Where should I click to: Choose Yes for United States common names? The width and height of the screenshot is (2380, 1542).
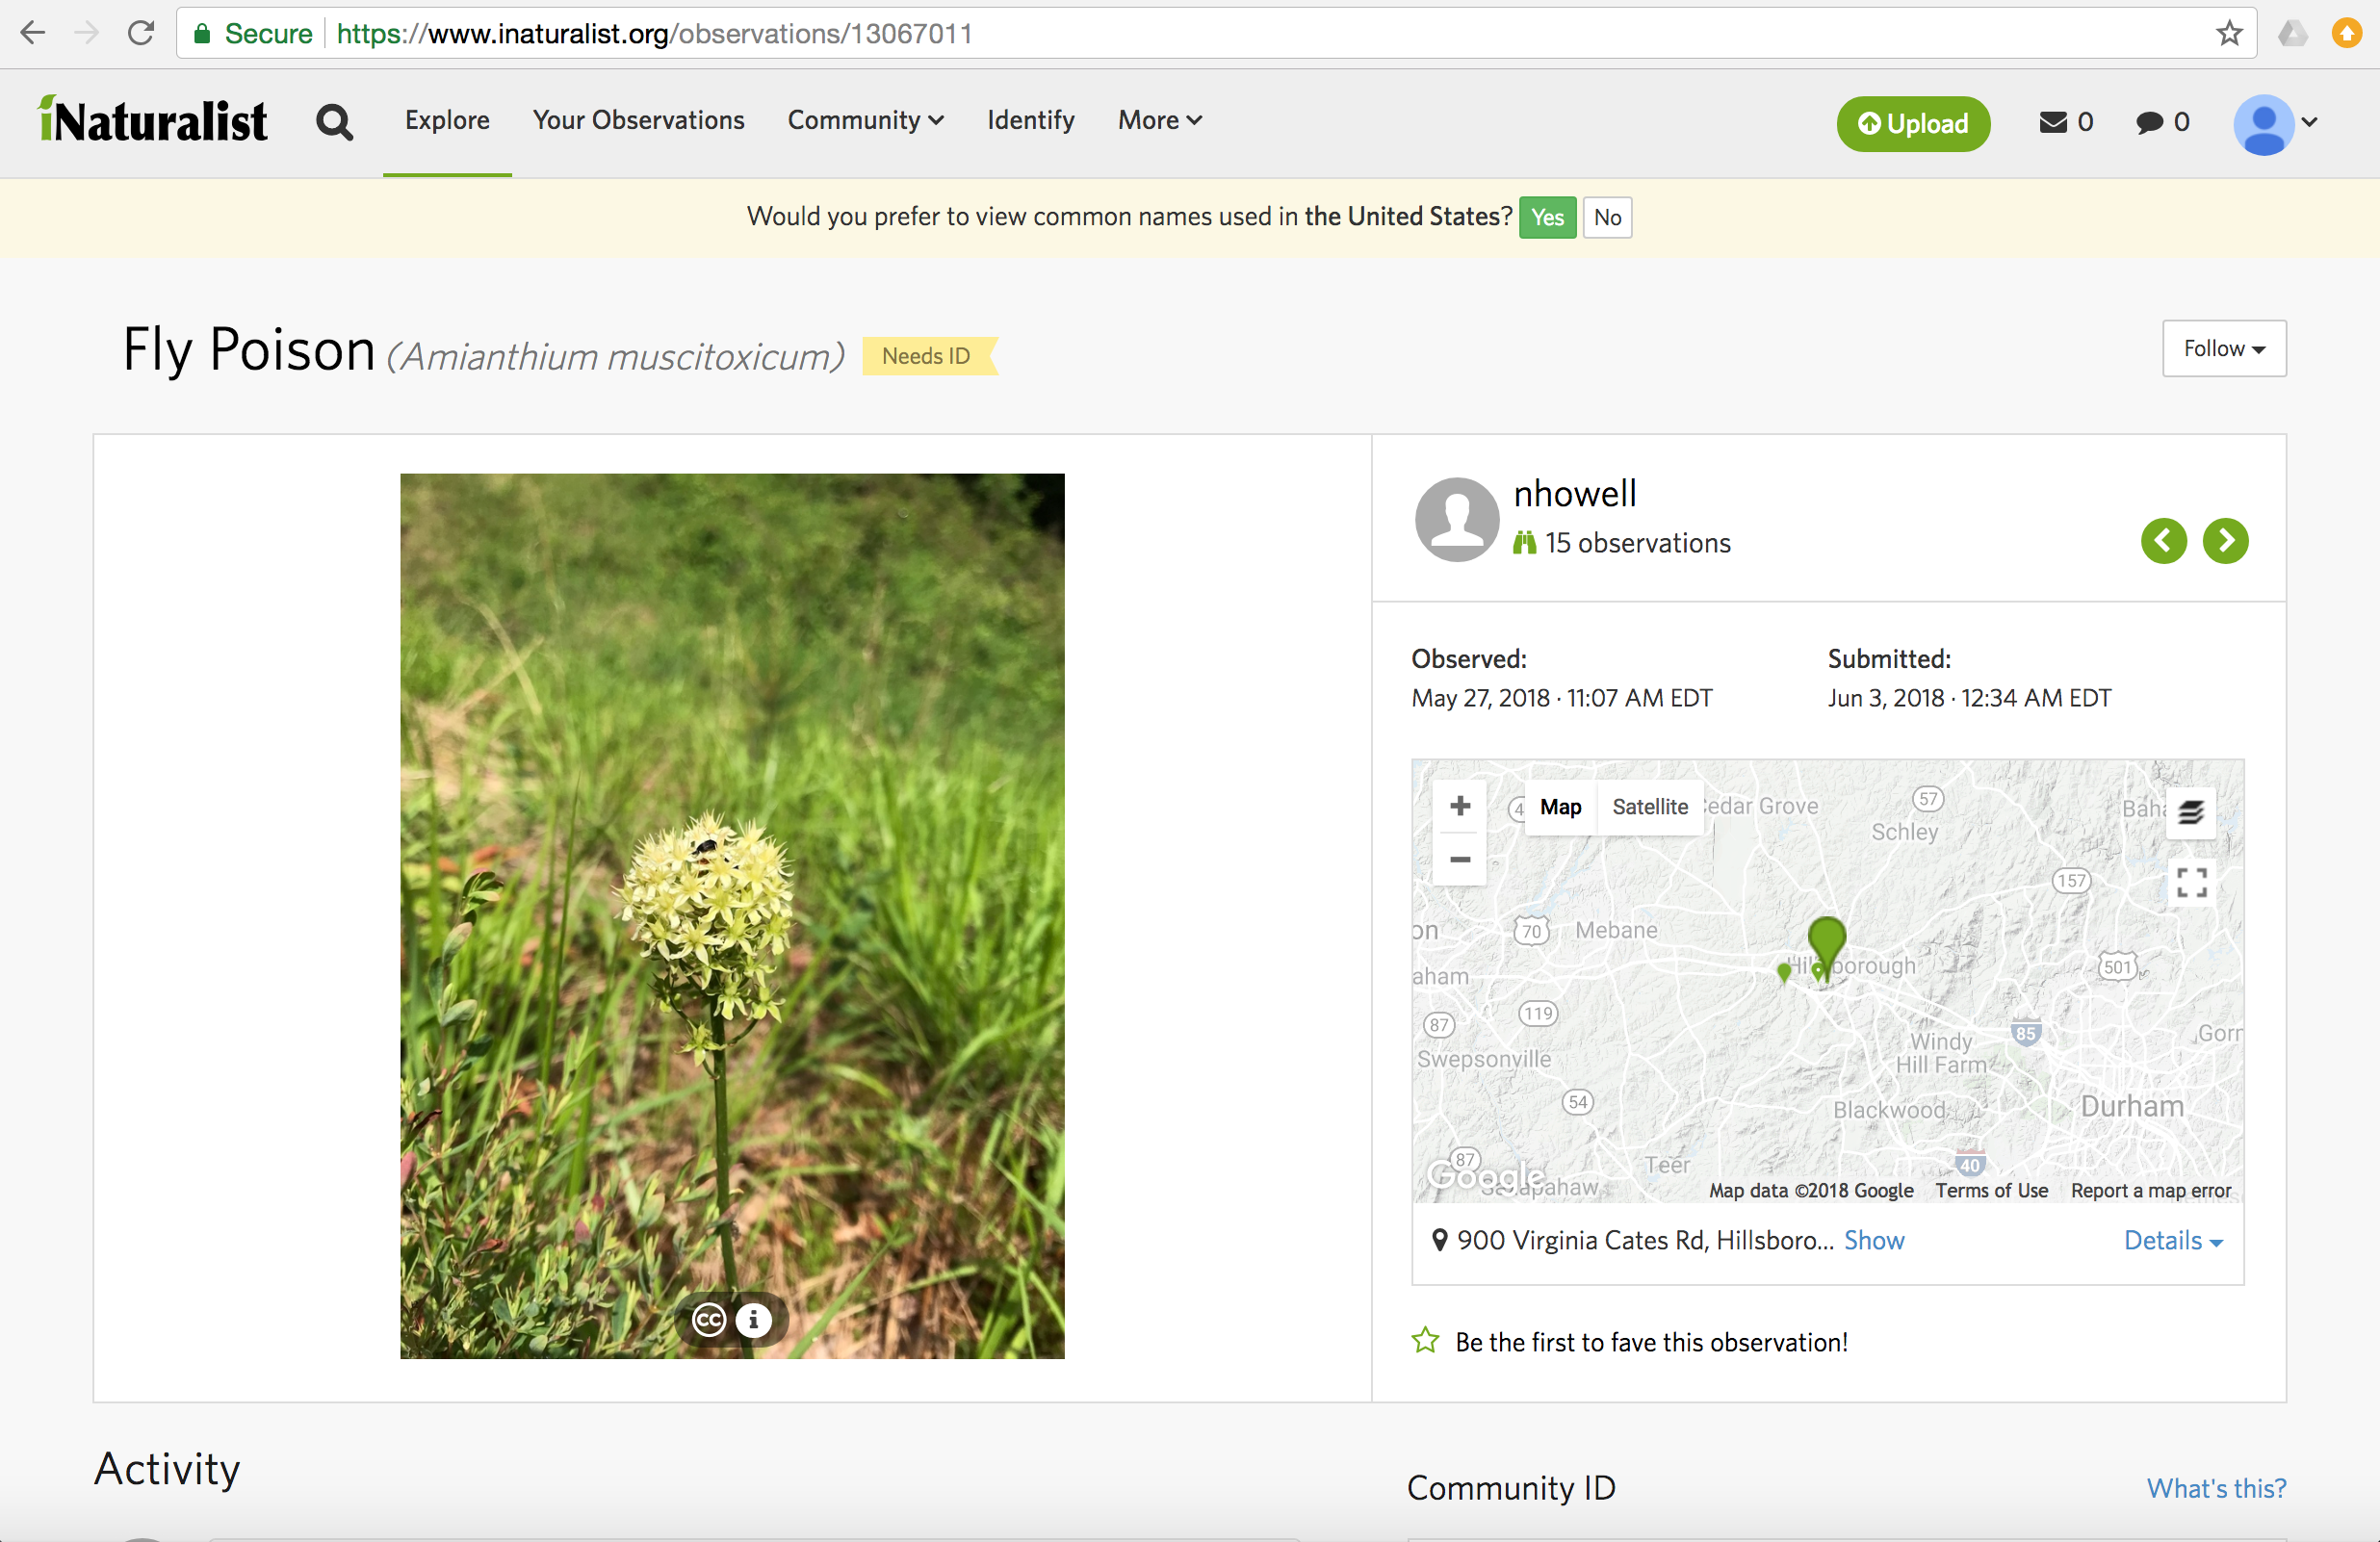1547,217
